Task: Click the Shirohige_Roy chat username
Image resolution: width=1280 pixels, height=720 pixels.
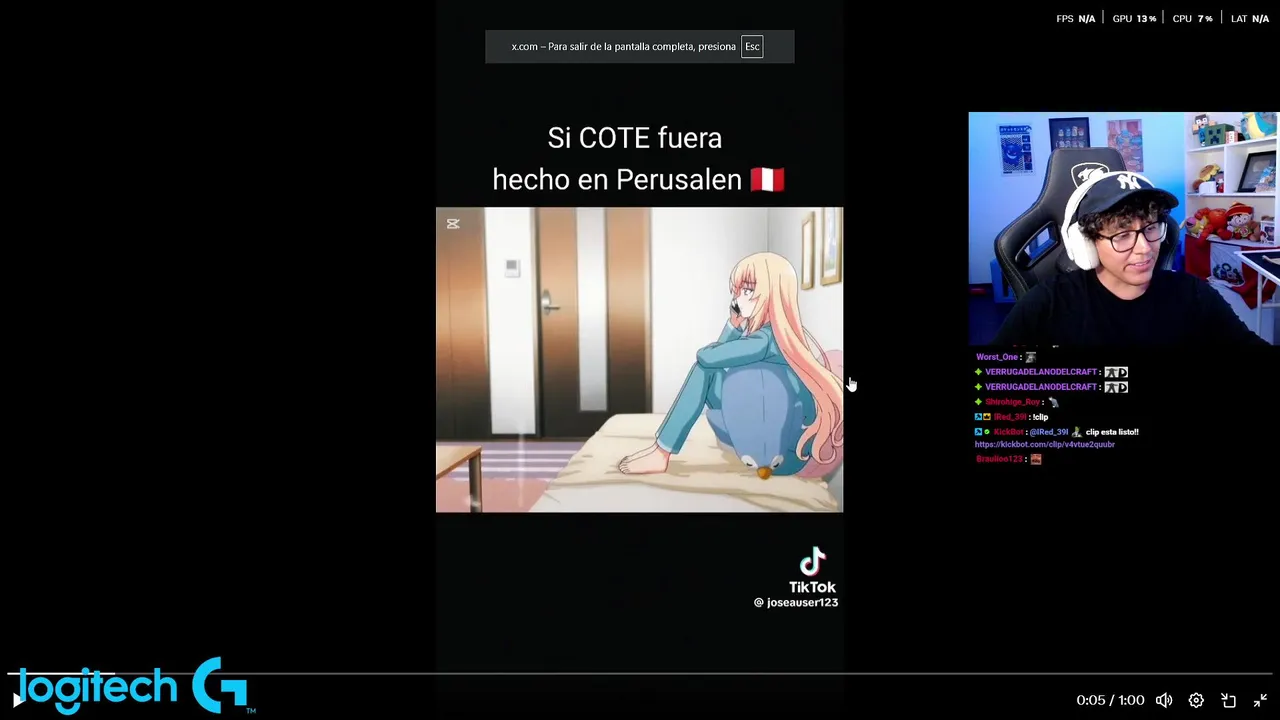Action: (1012, 402)
